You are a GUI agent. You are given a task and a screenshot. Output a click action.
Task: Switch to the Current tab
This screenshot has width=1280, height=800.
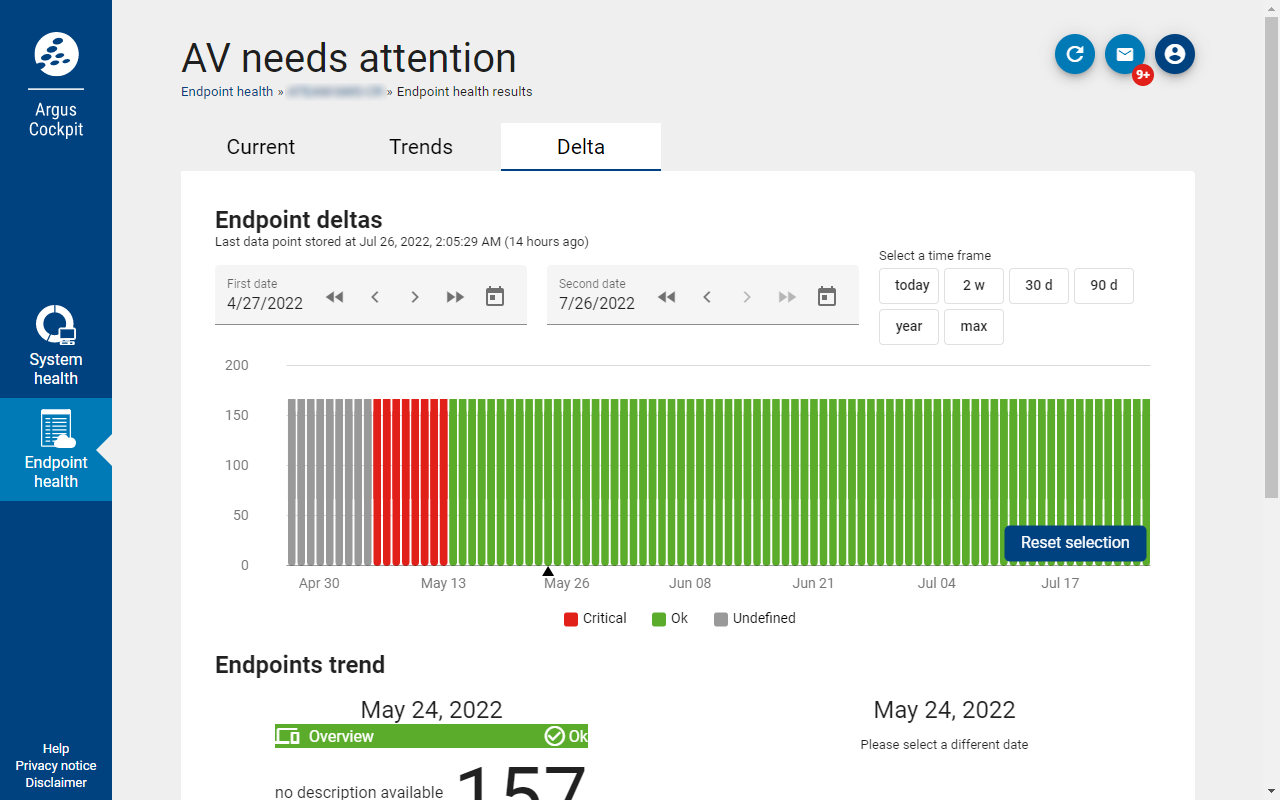[x=261, y=147]
